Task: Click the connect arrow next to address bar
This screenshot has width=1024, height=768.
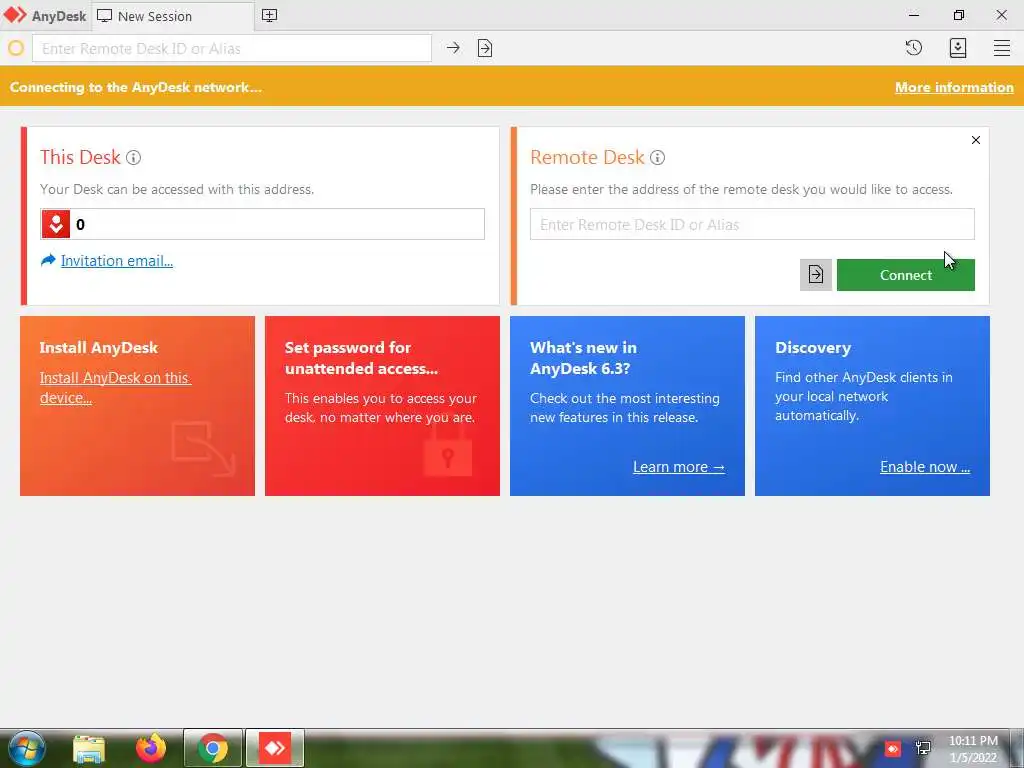Action: pyautogui.click(x=453, y=48)
